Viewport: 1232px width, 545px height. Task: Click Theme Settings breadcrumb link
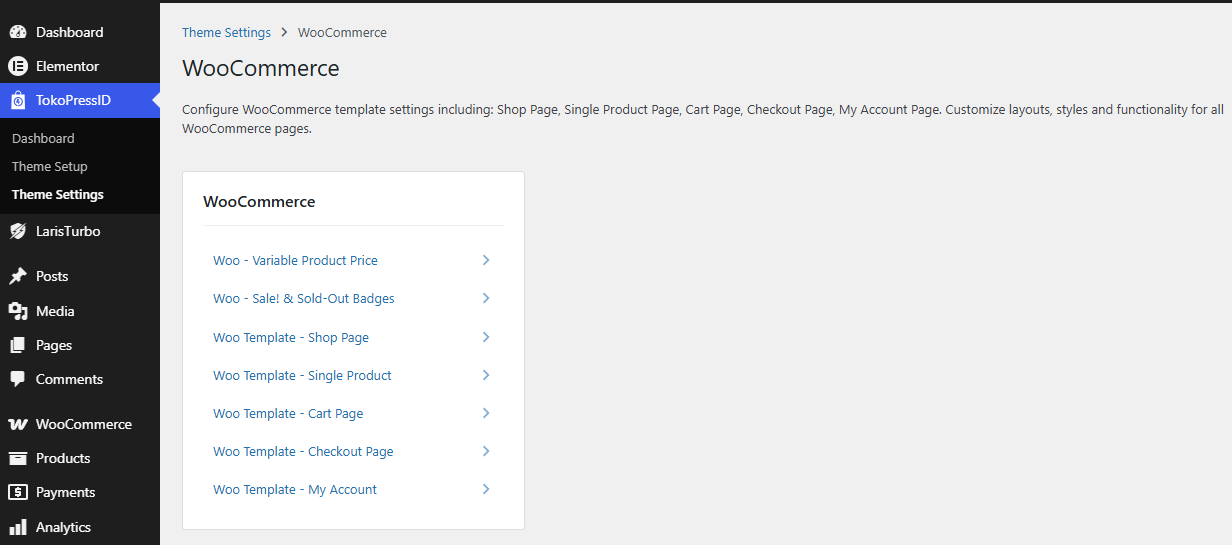226,32
